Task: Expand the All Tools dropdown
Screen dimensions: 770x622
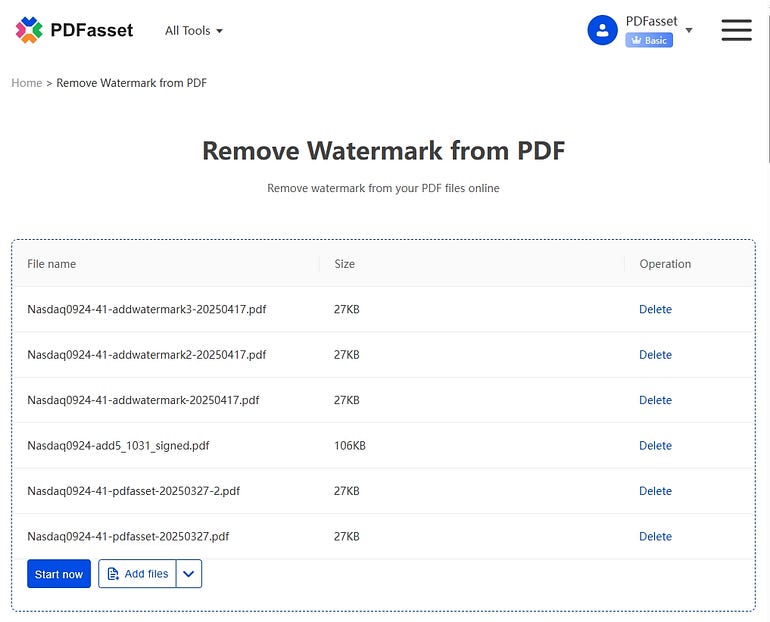Action: [x=193, y=30]
